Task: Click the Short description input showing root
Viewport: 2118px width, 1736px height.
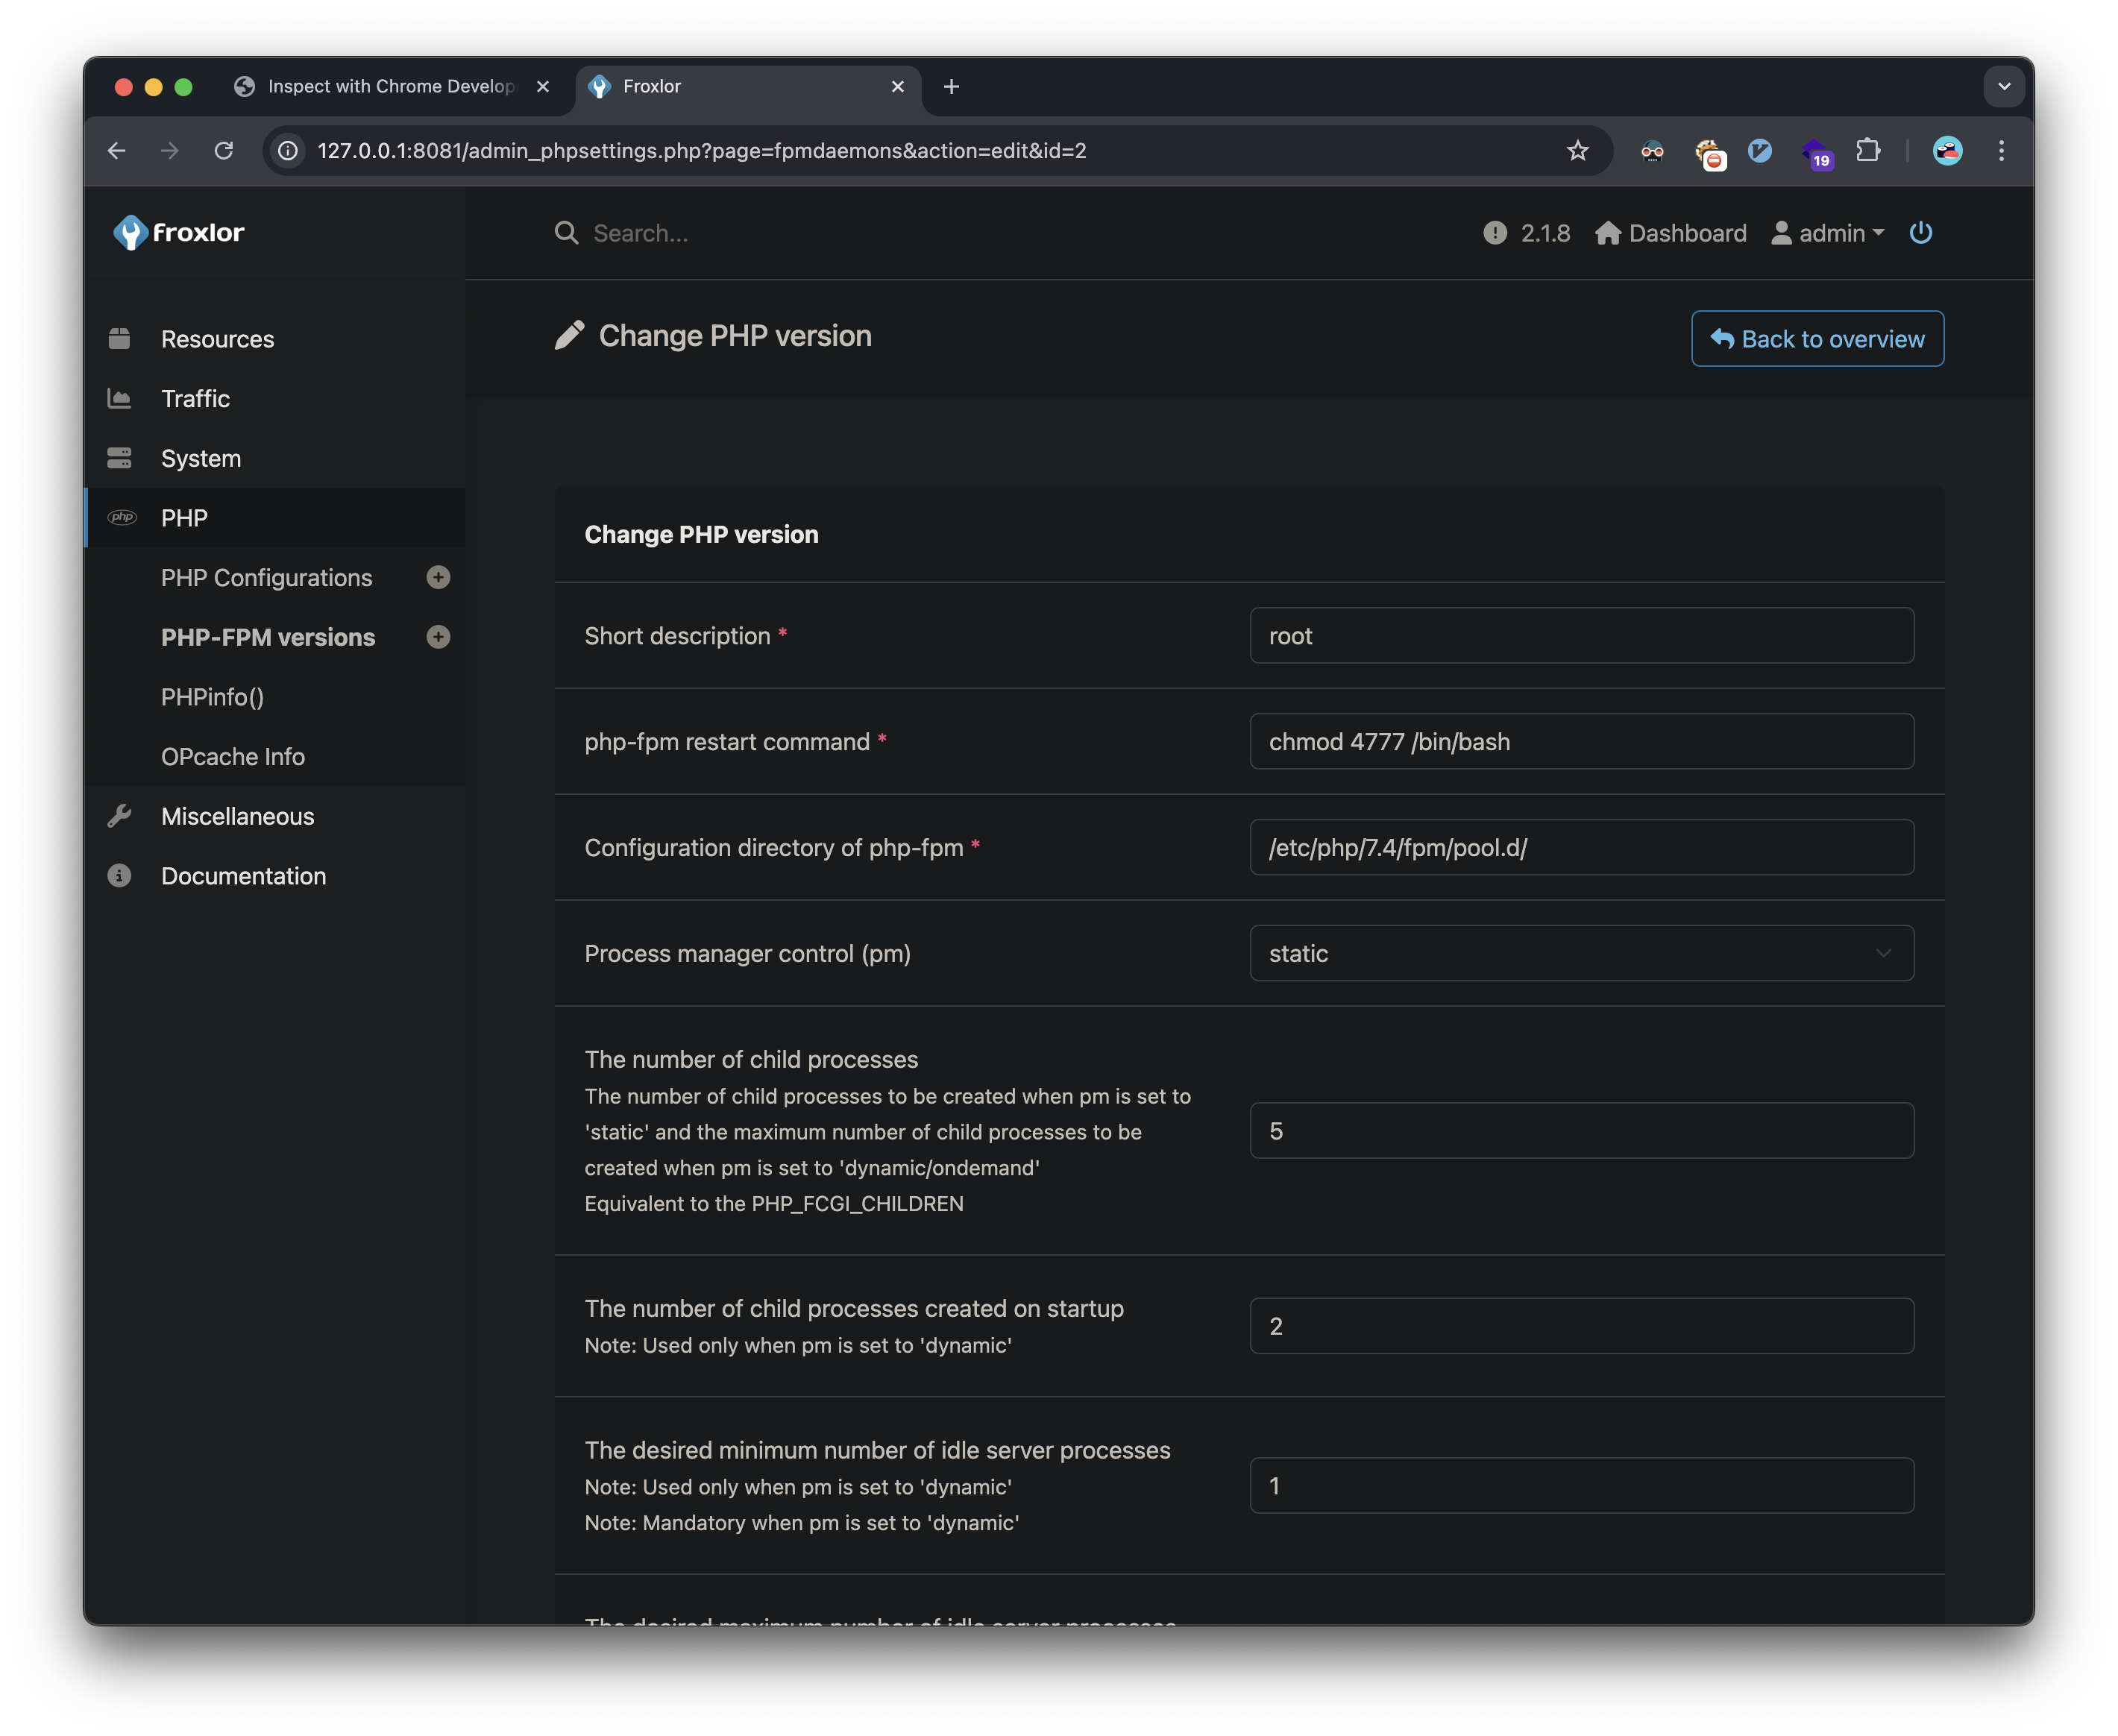Action: click(x=1580, y=635)
